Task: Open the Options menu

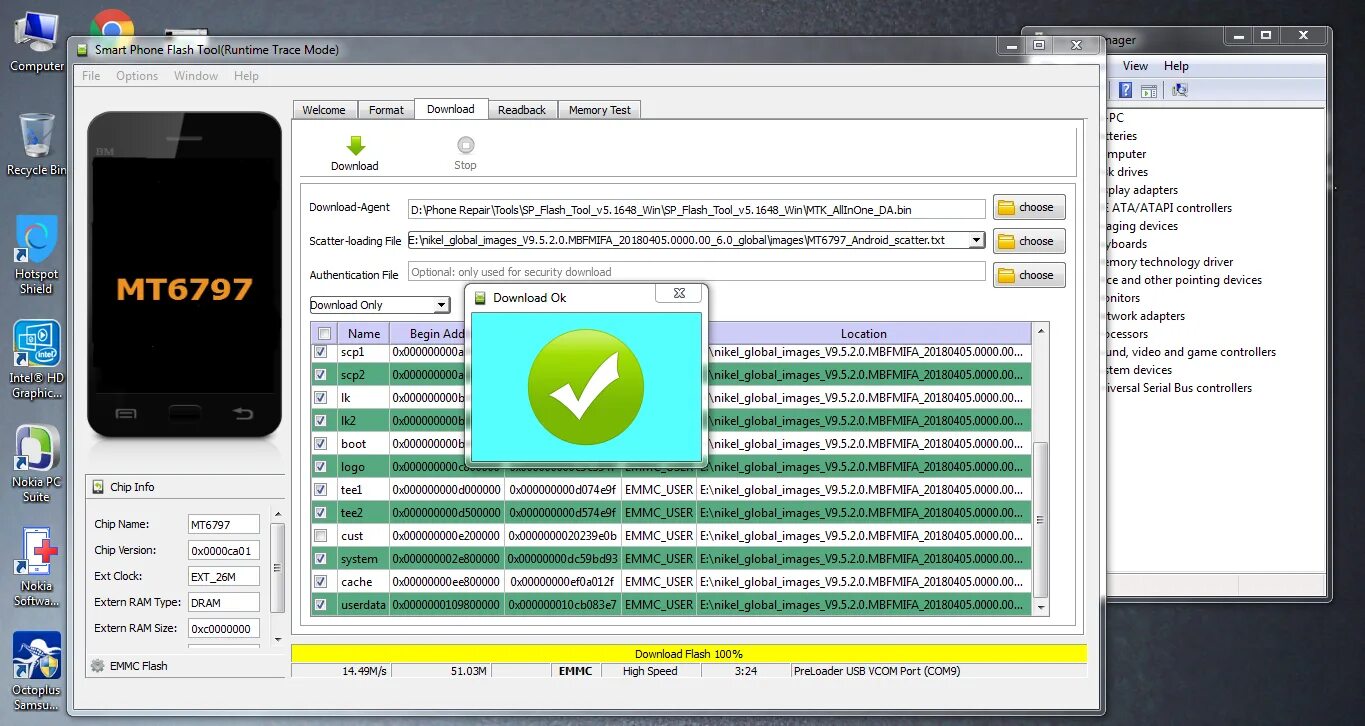Action: (137, 76)
